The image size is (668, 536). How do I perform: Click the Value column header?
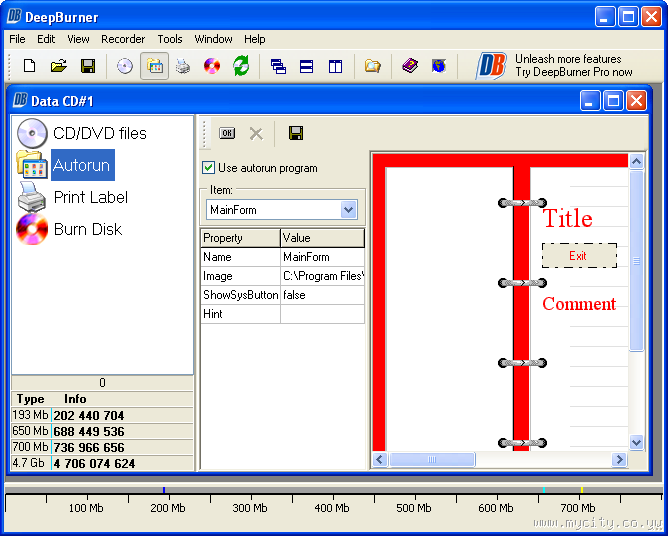322,238
